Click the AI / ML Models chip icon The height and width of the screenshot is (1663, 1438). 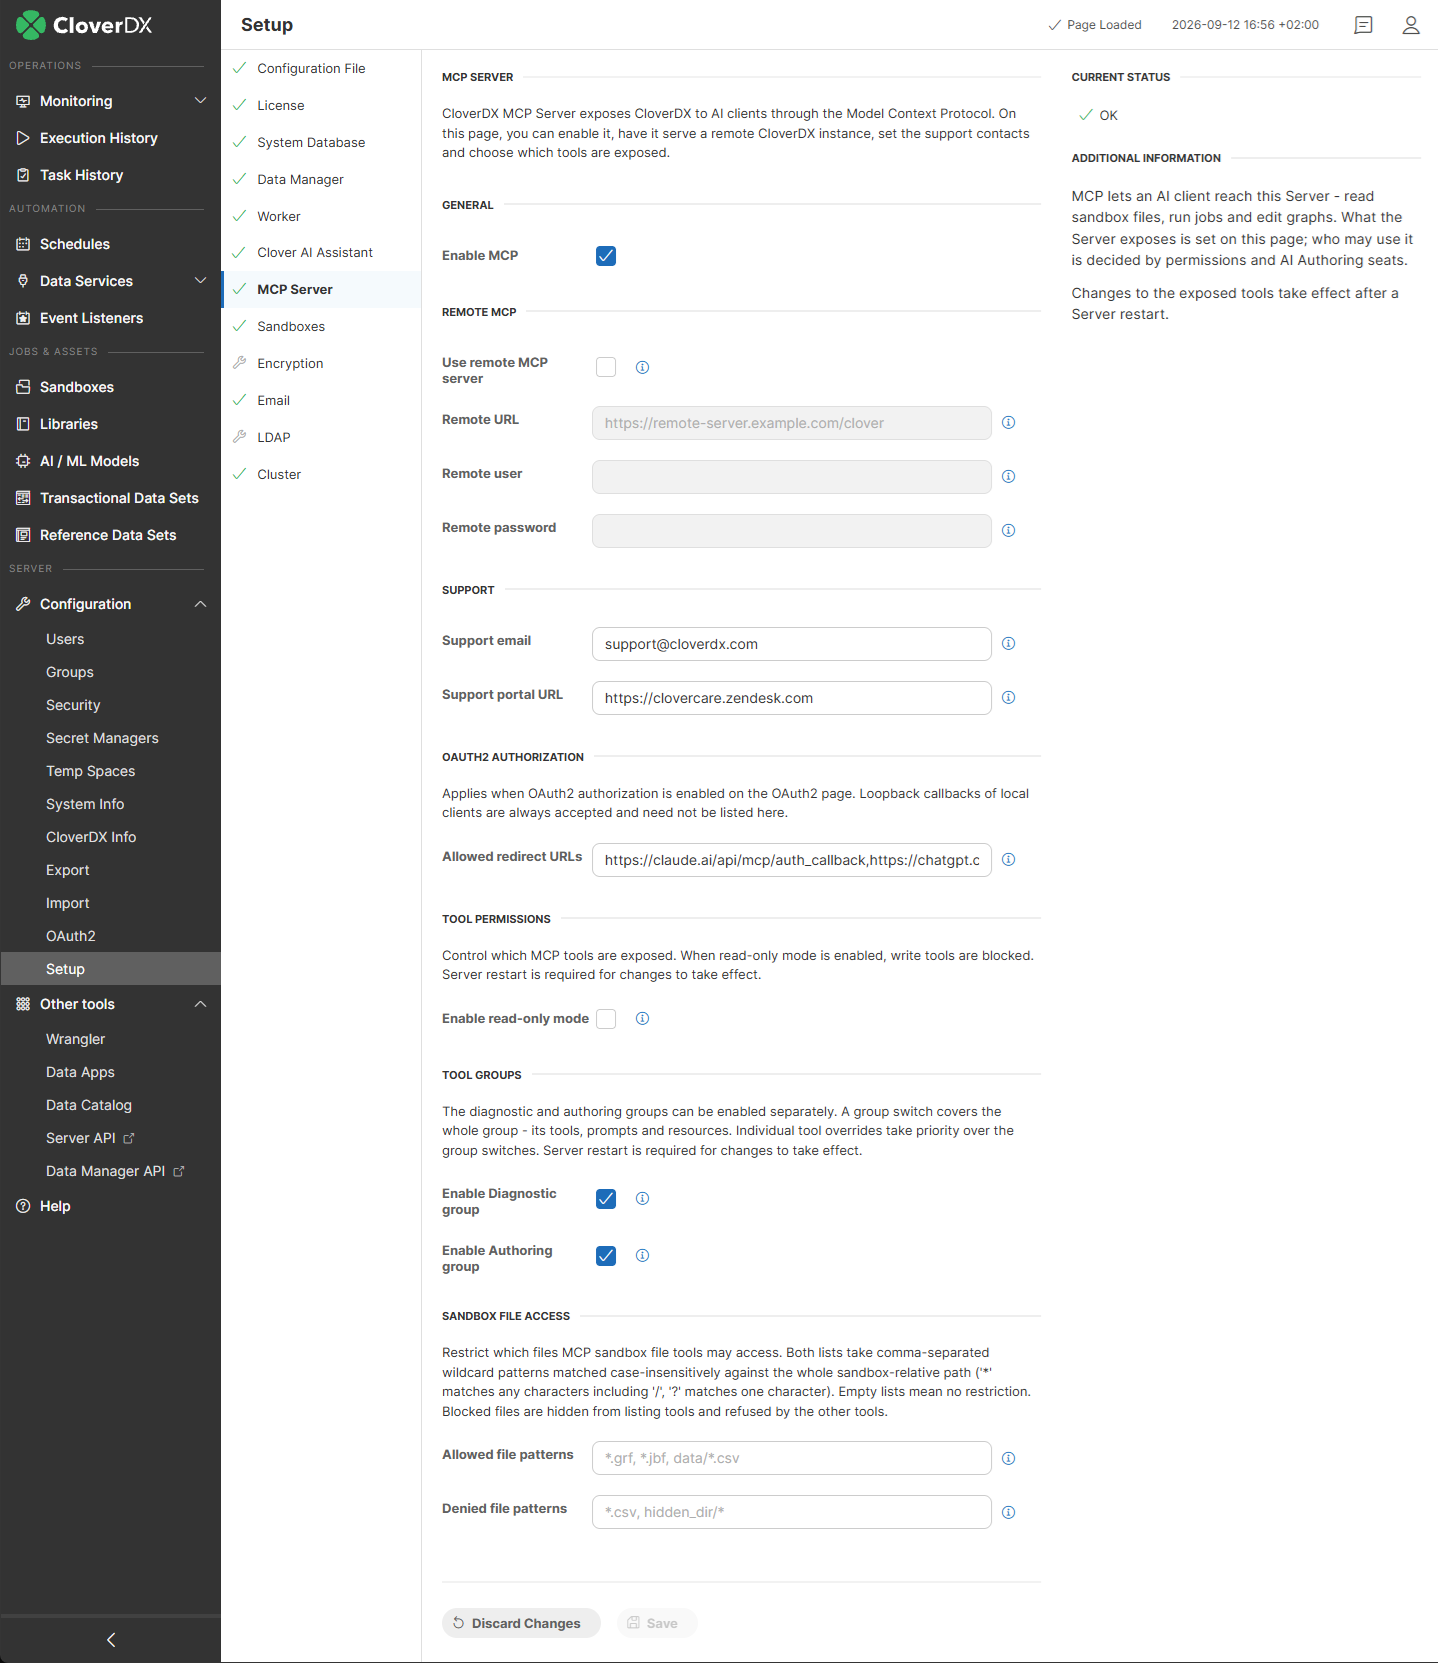click(x=23, y=461)
